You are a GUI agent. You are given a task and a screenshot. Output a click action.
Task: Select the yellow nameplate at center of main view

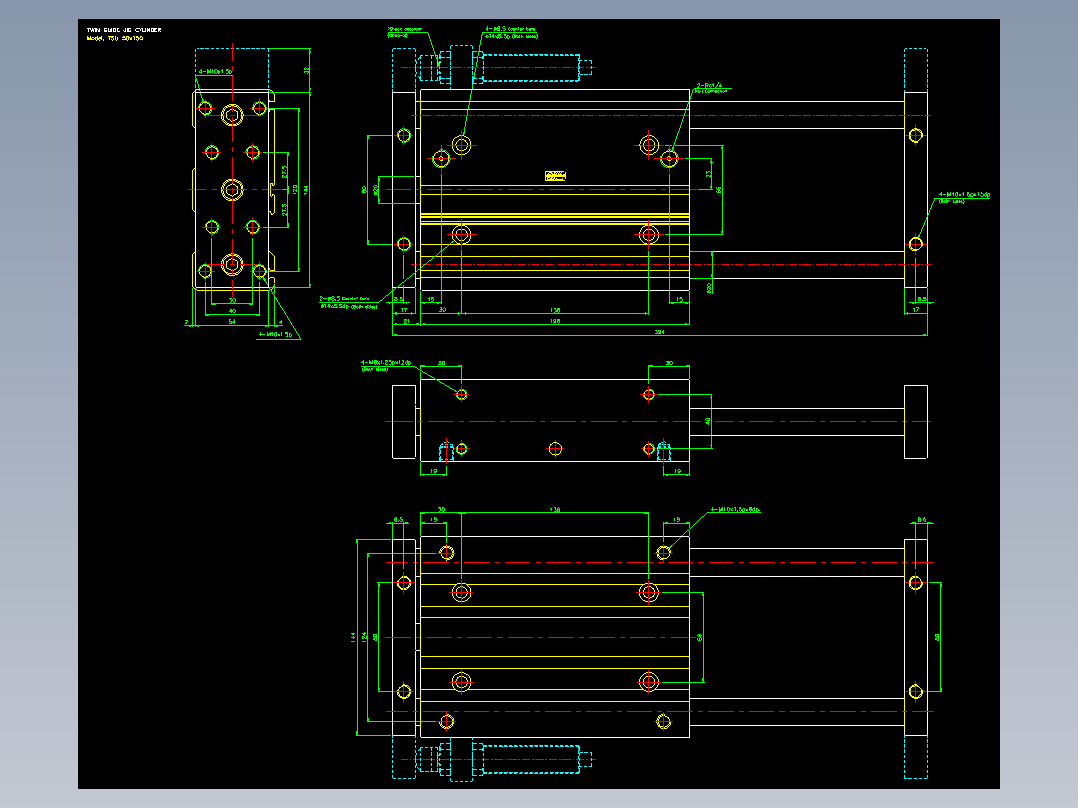pos(555,176)
